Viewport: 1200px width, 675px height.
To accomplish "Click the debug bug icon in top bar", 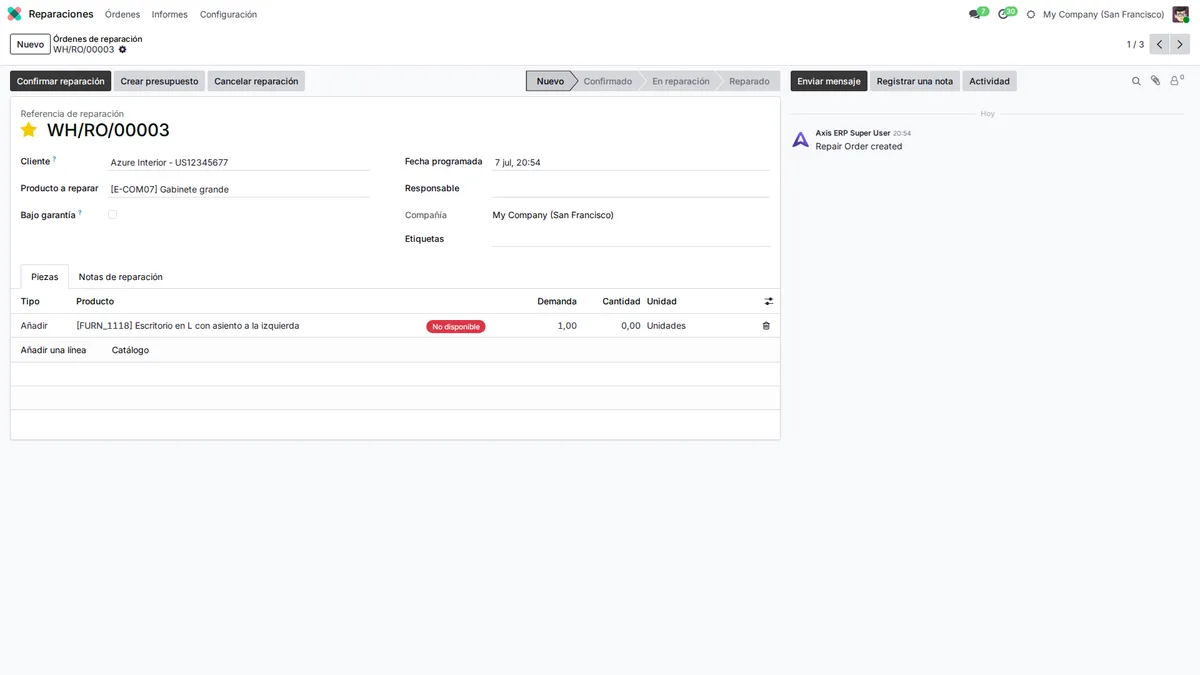I will pos(1031,14).
